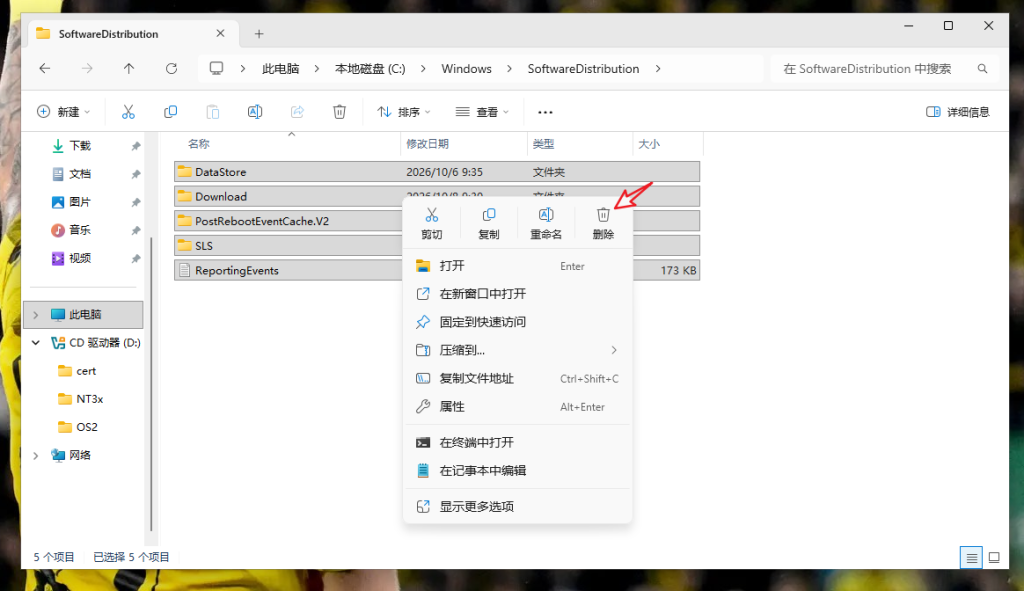1024x591 pixels.
Task: Open the cert folder in the tree
Action: click(x=86, y=371)
